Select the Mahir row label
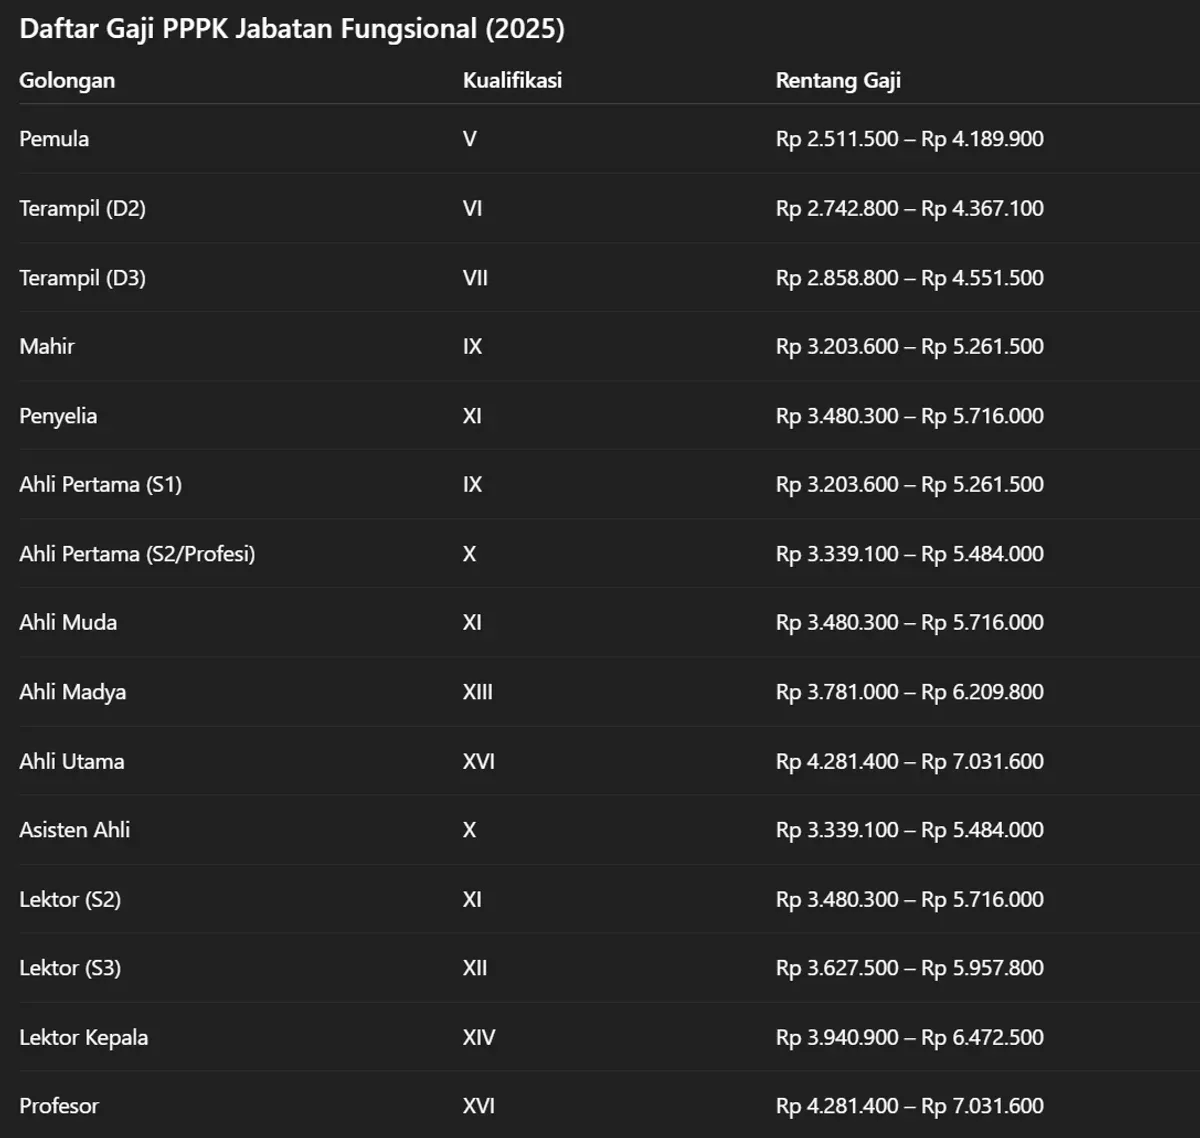 (47, 346)
